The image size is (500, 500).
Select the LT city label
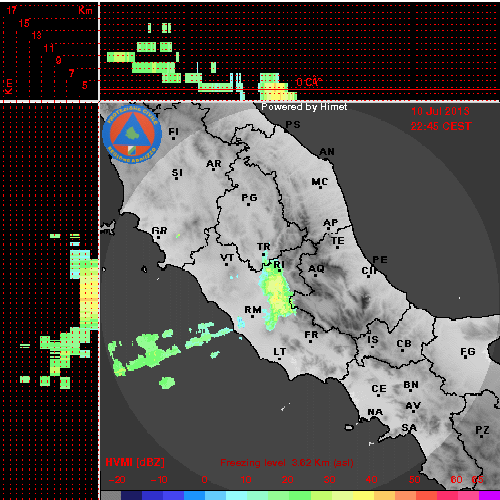pos(280,352)
